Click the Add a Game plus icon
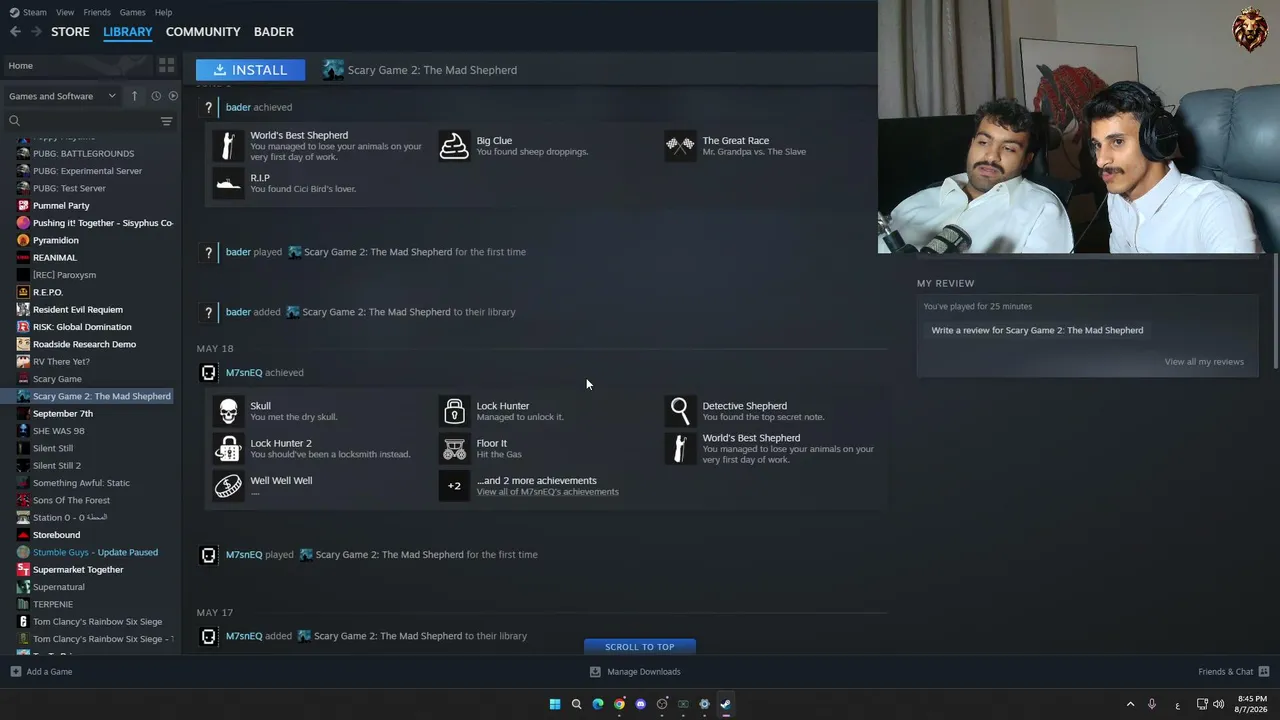The height and width of the screenshot is (720, 1280). tap(15, 672)
